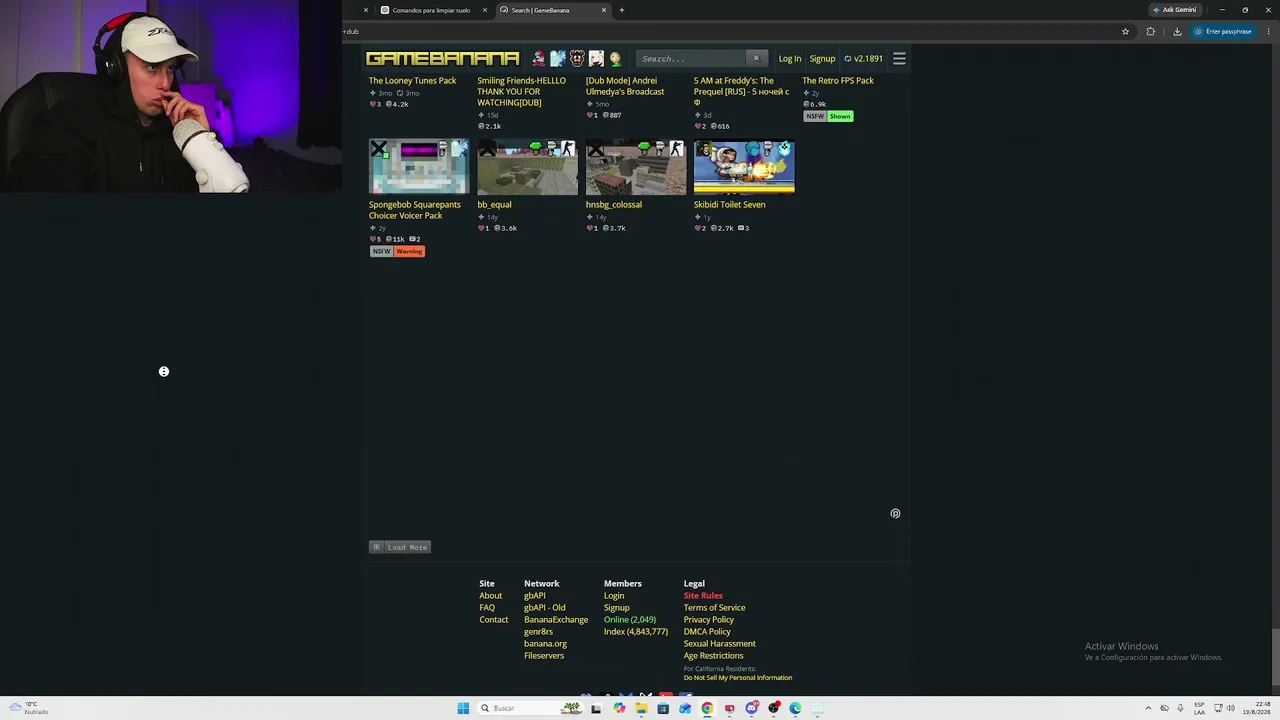Open the Contact footer link

tap(494, 620)
